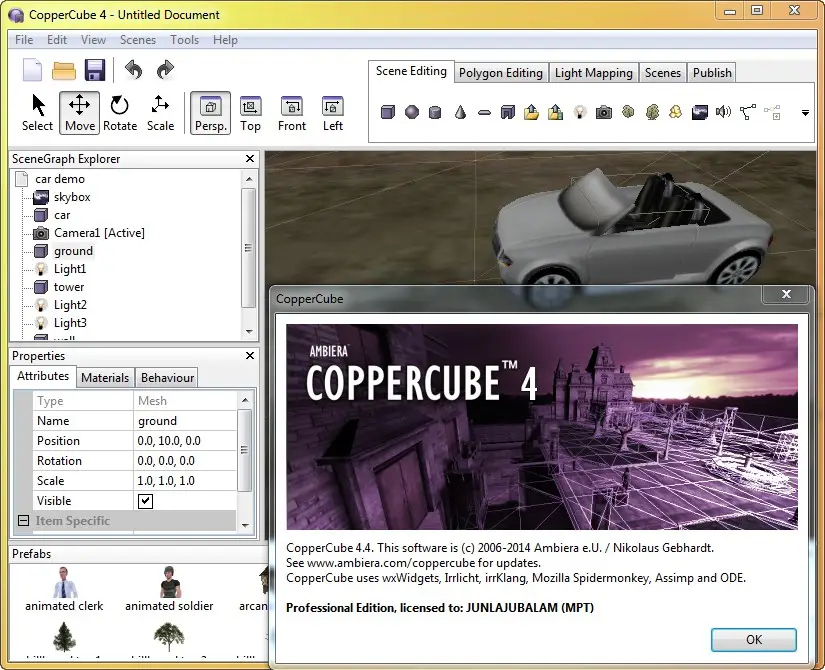The image size is (825, 670).
Task: Close the SceneGraph Explorer panel
Action: click(250, 158)
